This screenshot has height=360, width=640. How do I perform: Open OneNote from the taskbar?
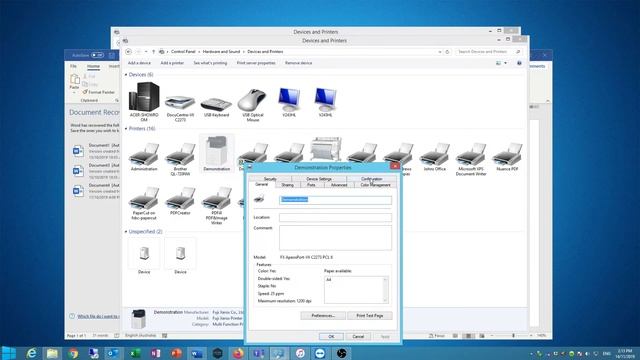[156, 353]
